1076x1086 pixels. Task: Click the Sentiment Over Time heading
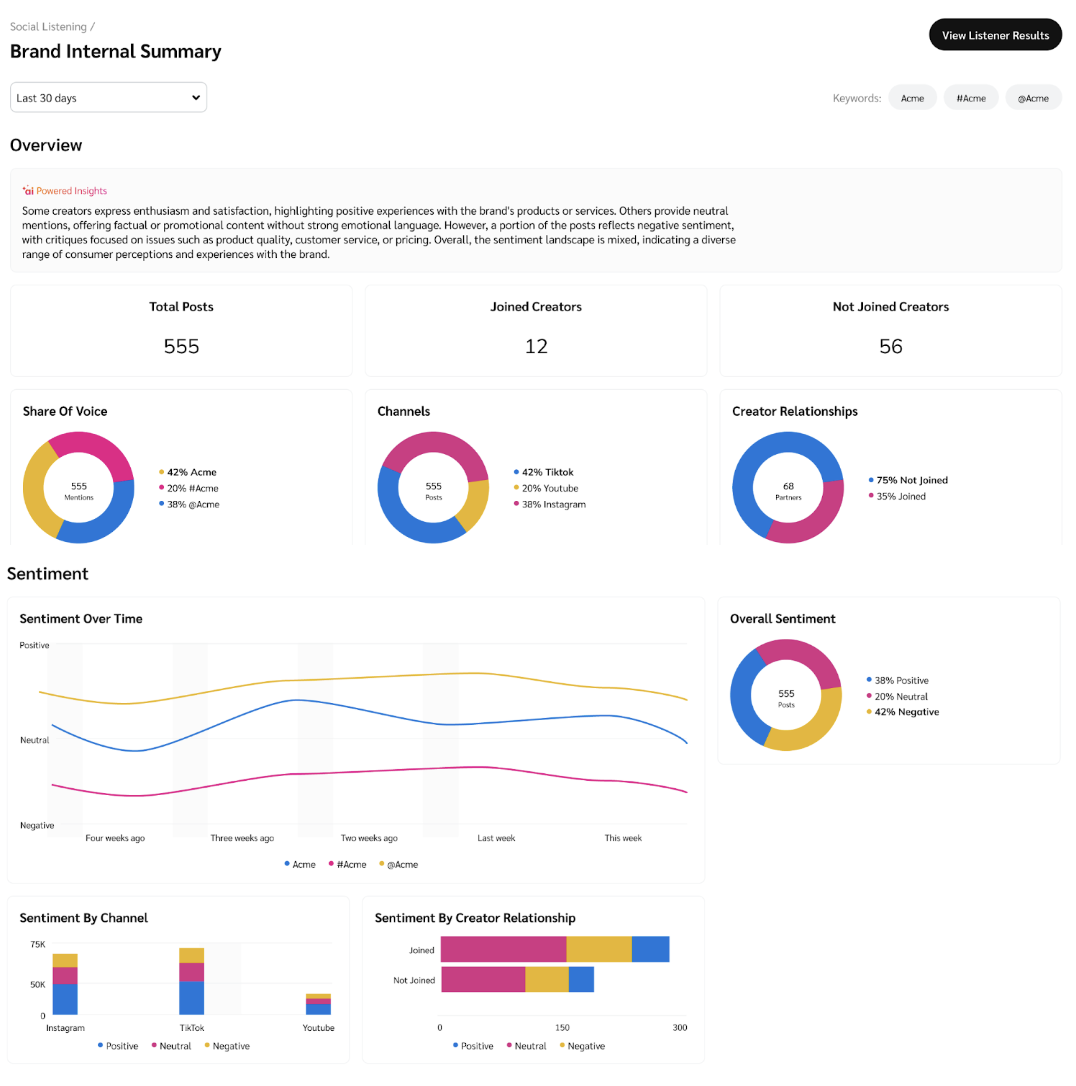click(81, 618)
